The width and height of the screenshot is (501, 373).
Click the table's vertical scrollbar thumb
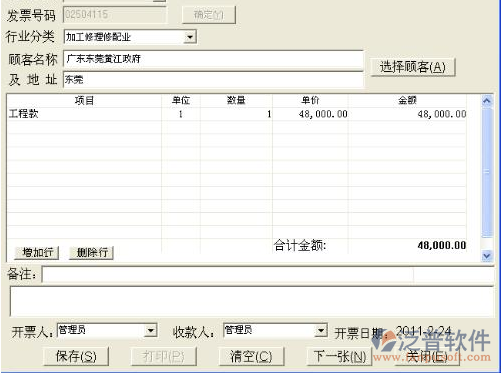[487, 172]
